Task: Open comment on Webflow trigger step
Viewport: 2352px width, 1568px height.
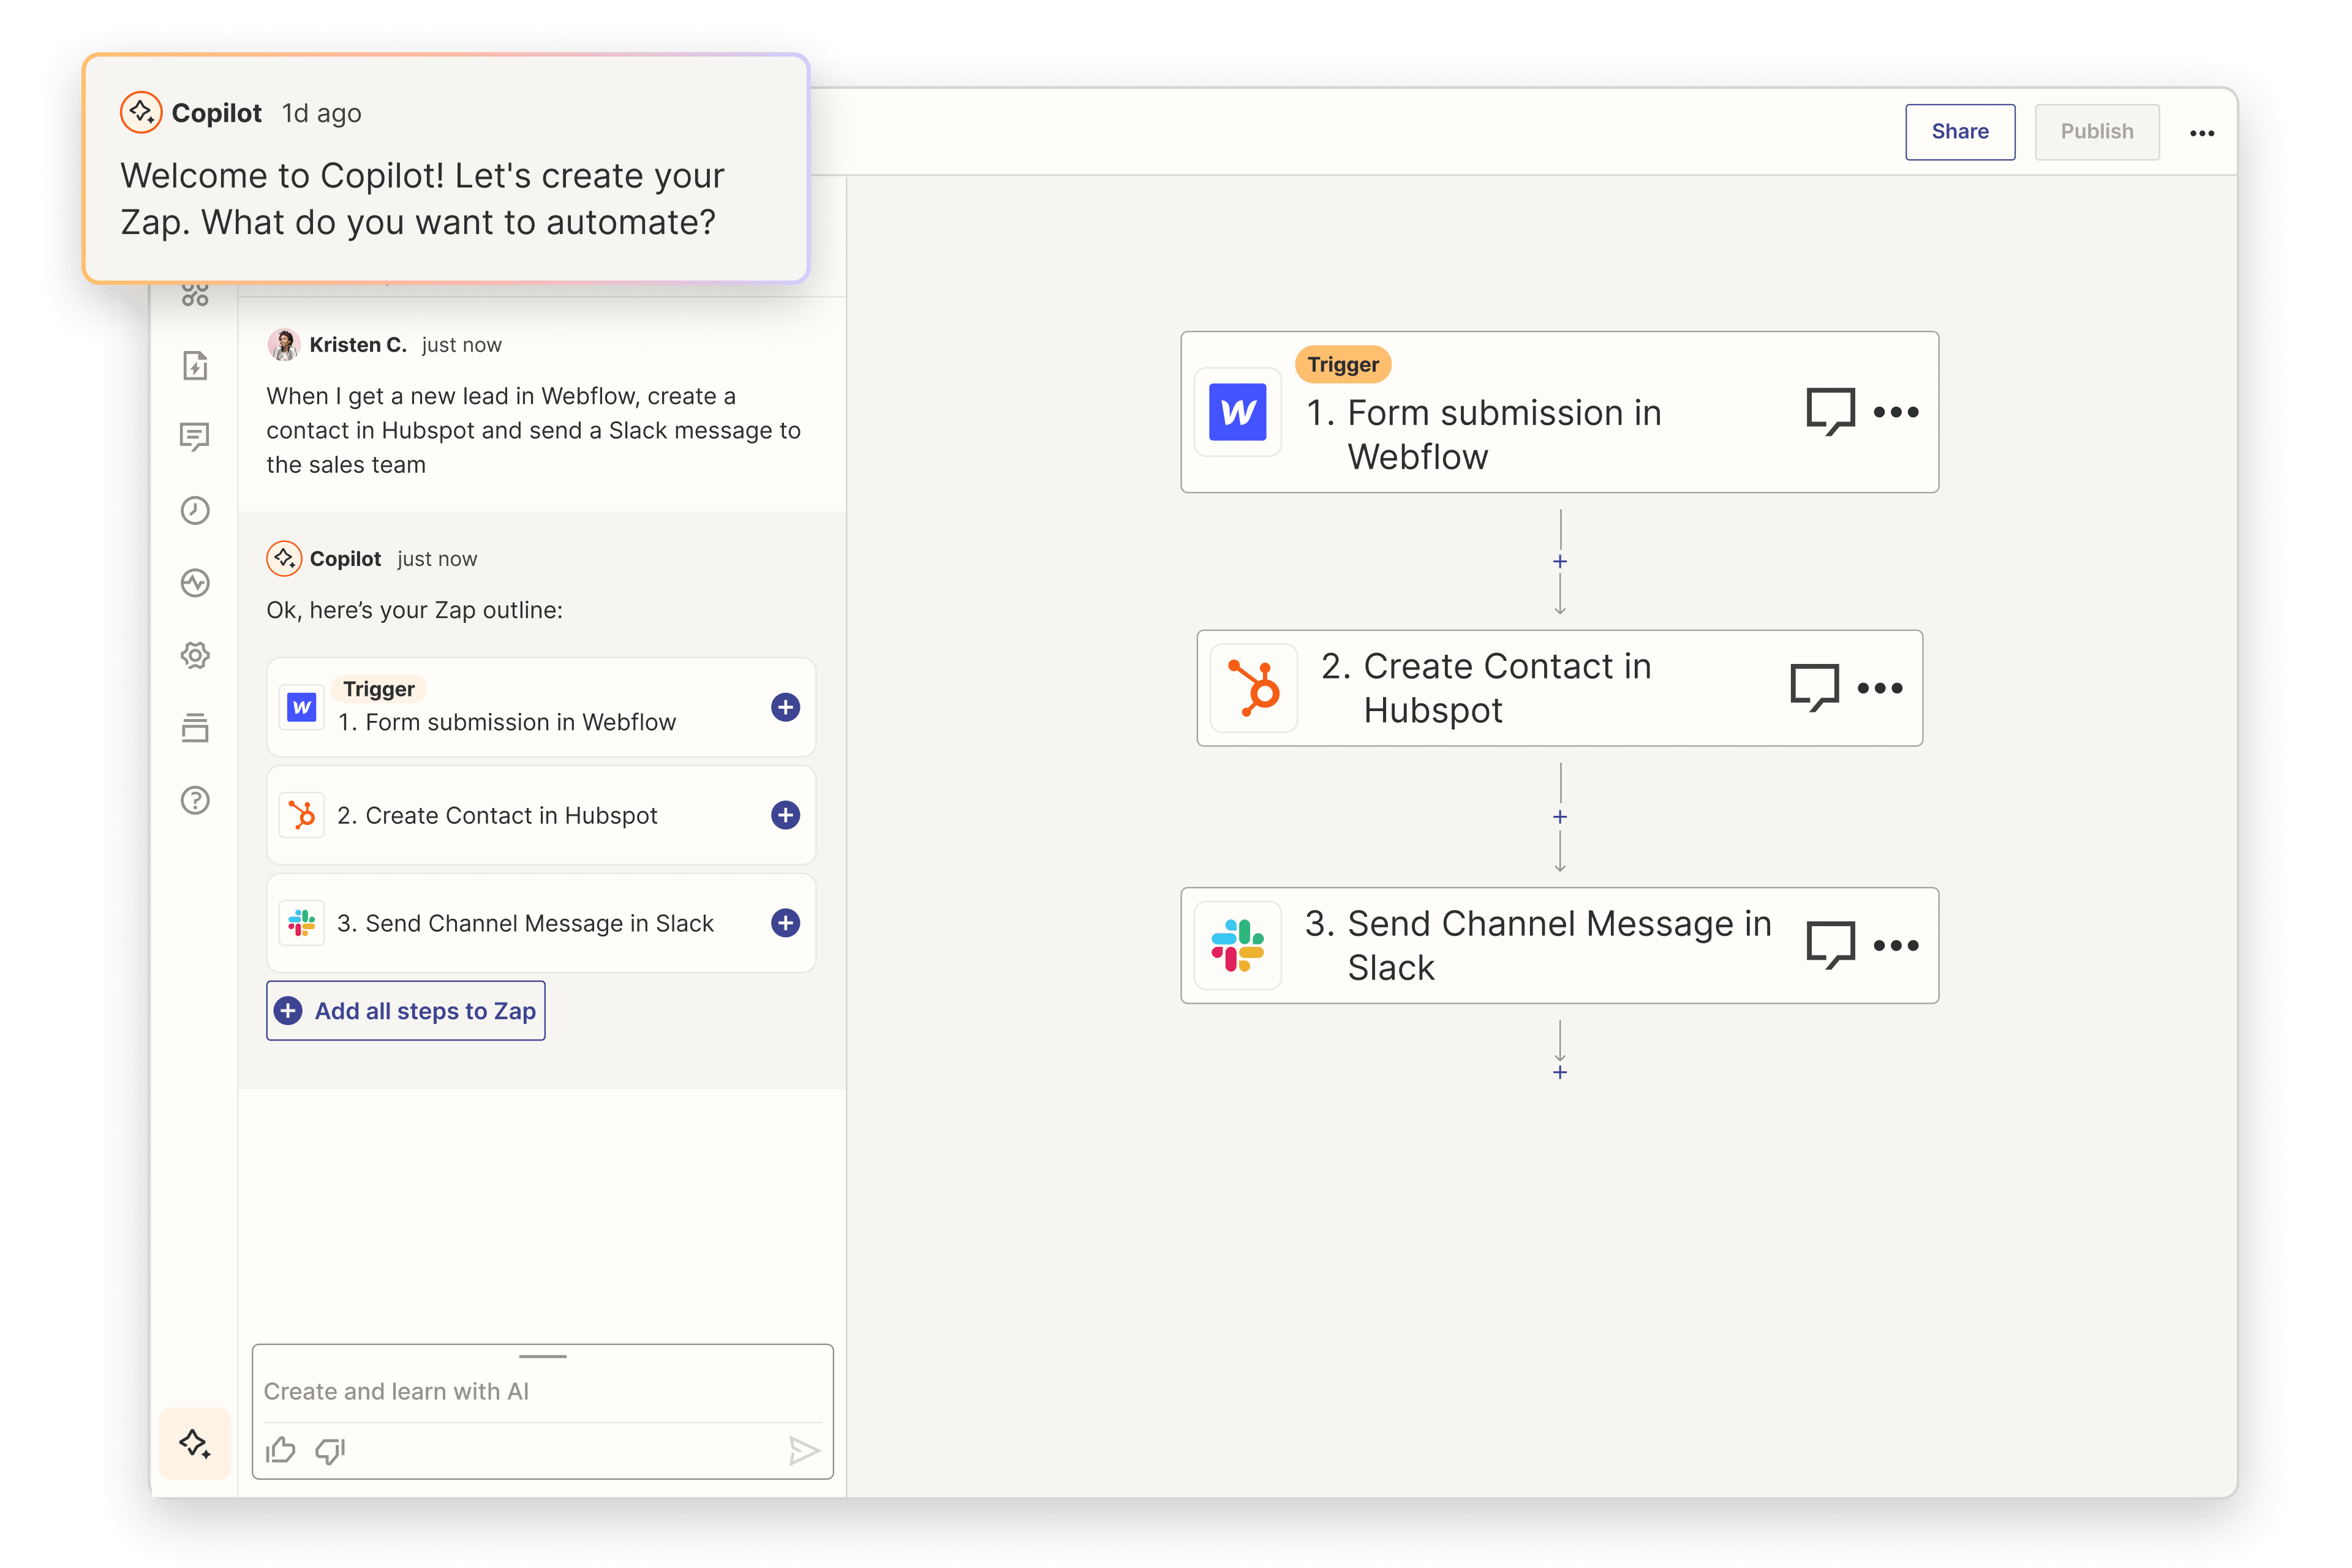Action: click(1830, 412)
